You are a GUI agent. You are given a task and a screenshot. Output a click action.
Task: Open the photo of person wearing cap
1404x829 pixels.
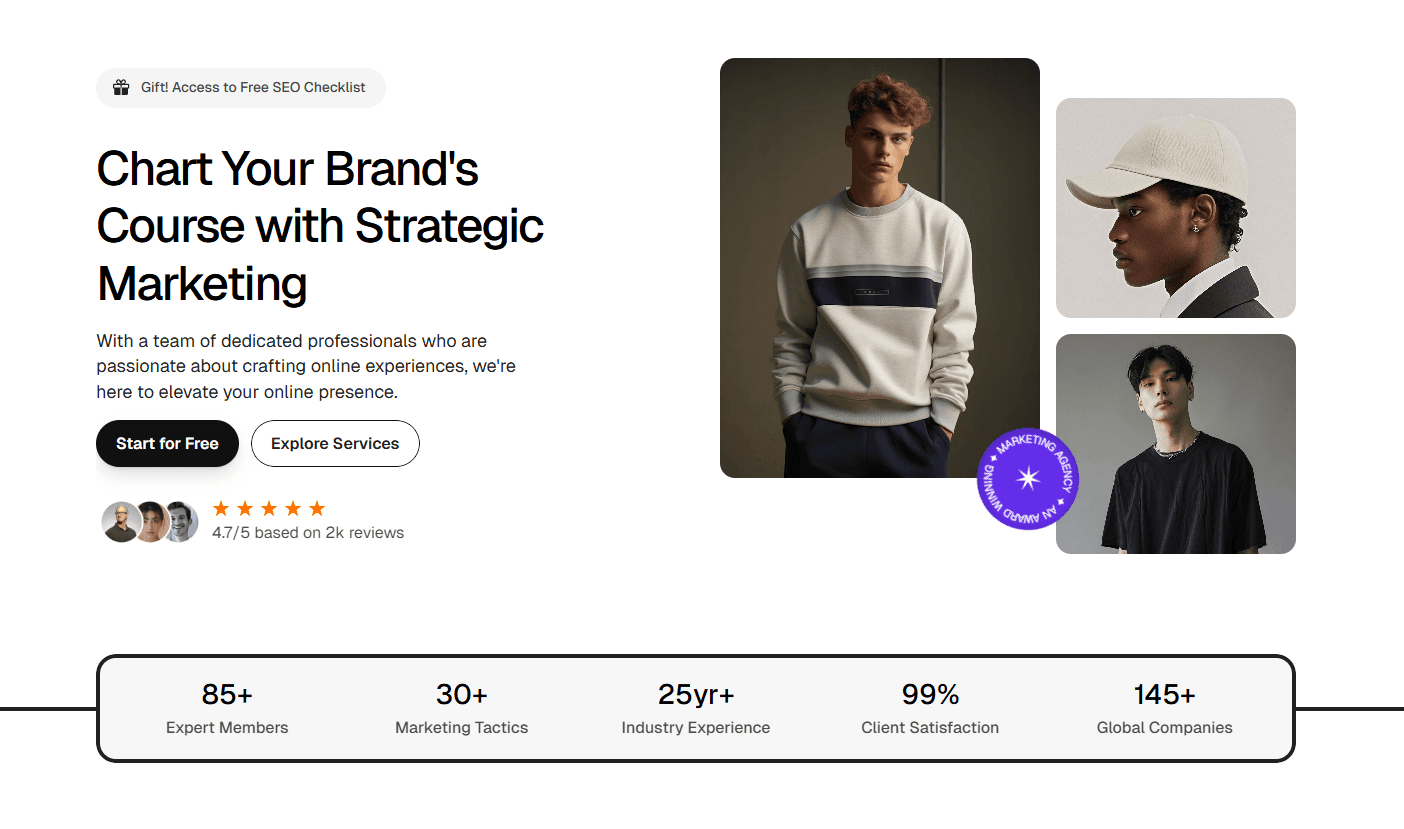point(1176,208)
